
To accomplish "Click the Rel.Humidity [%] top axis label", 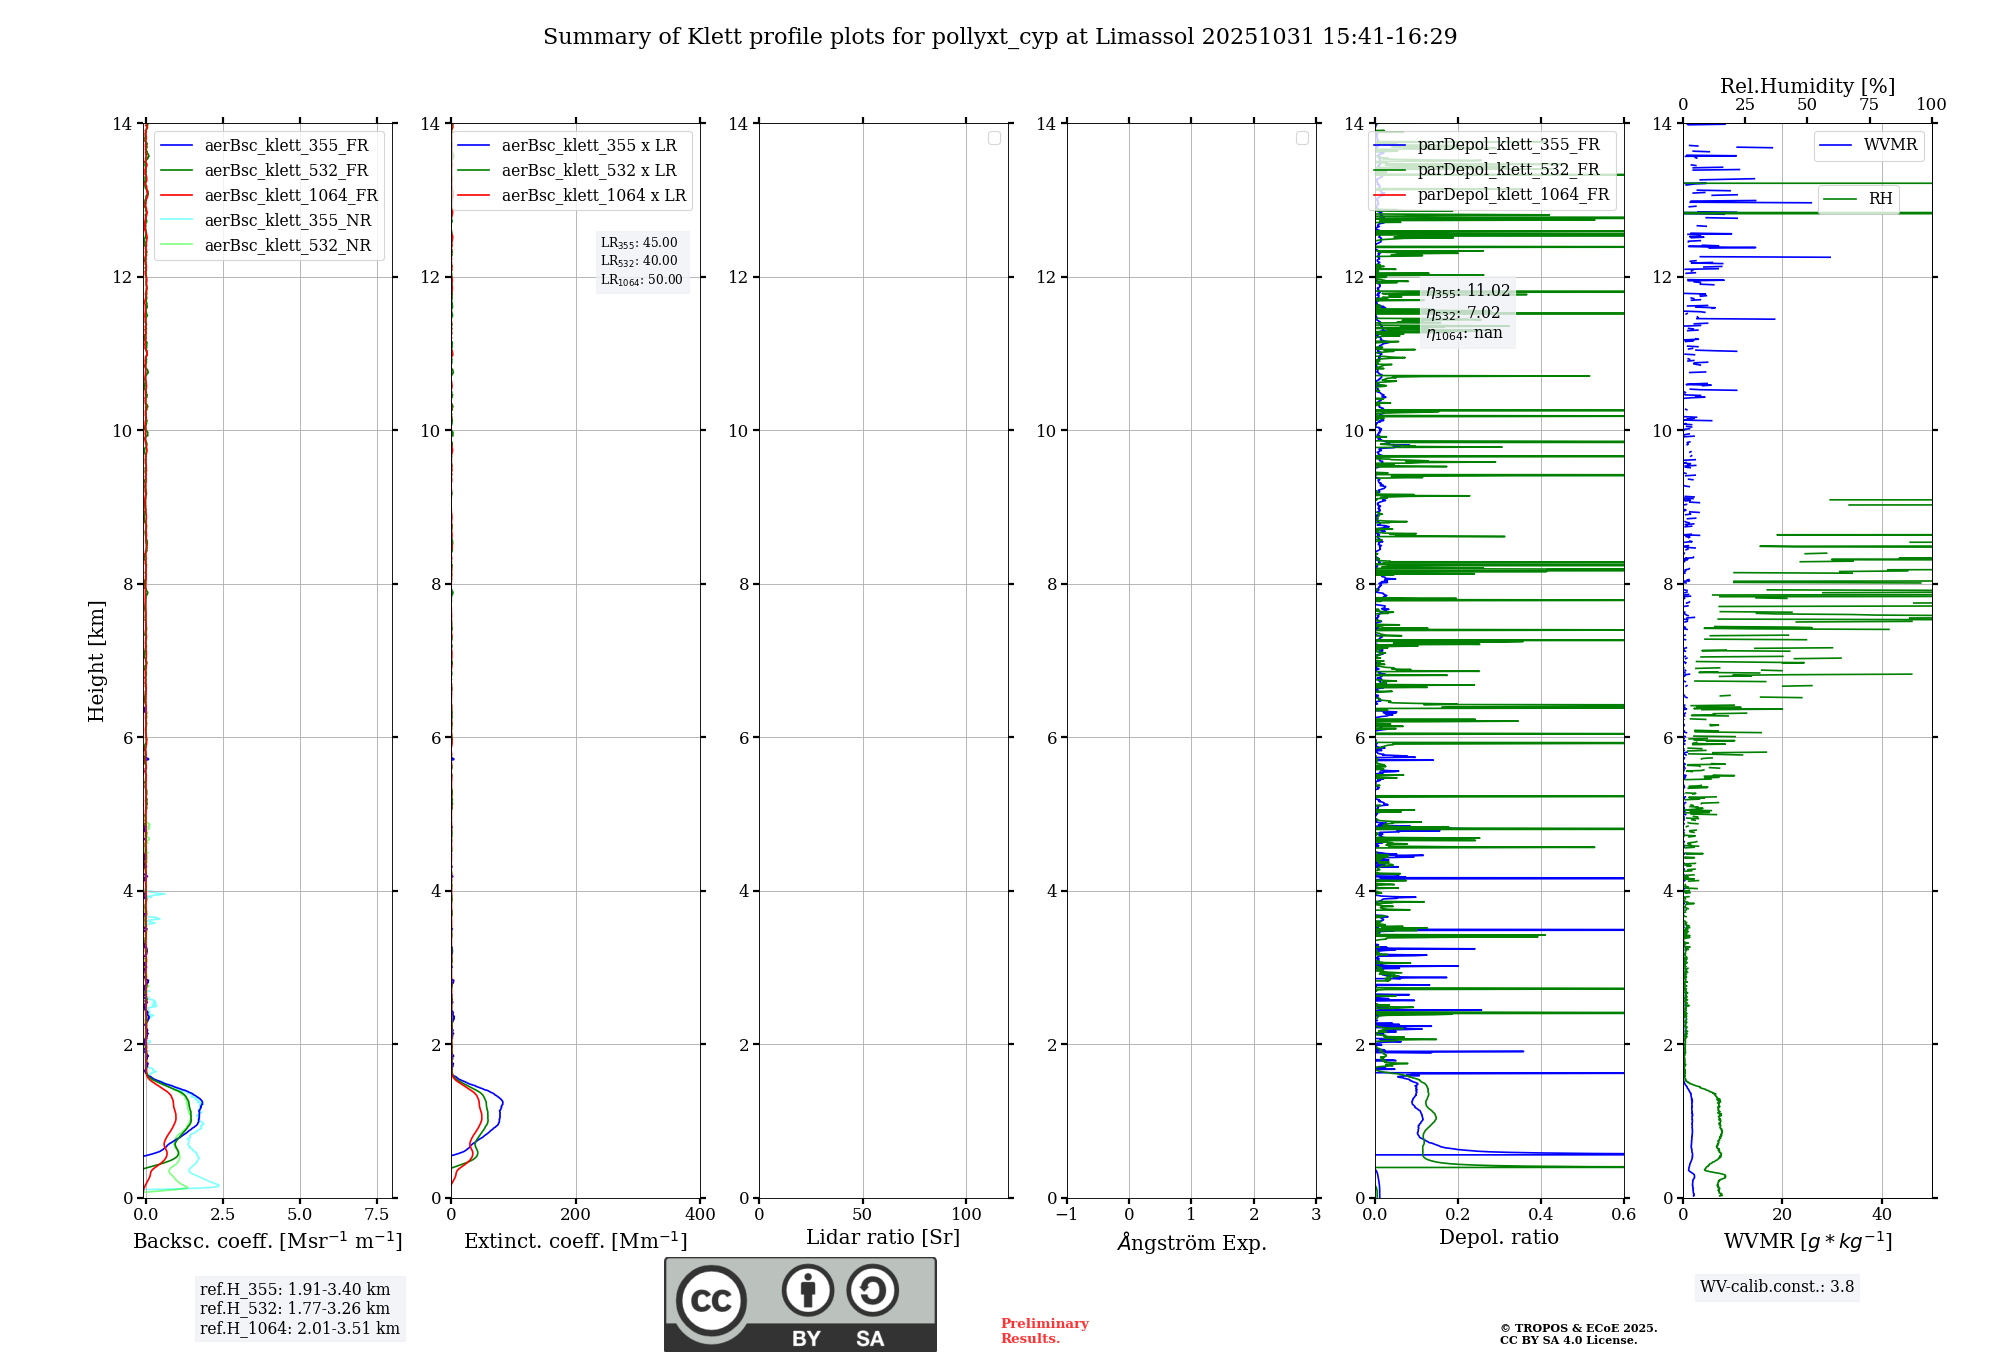I will (1807, 86).
